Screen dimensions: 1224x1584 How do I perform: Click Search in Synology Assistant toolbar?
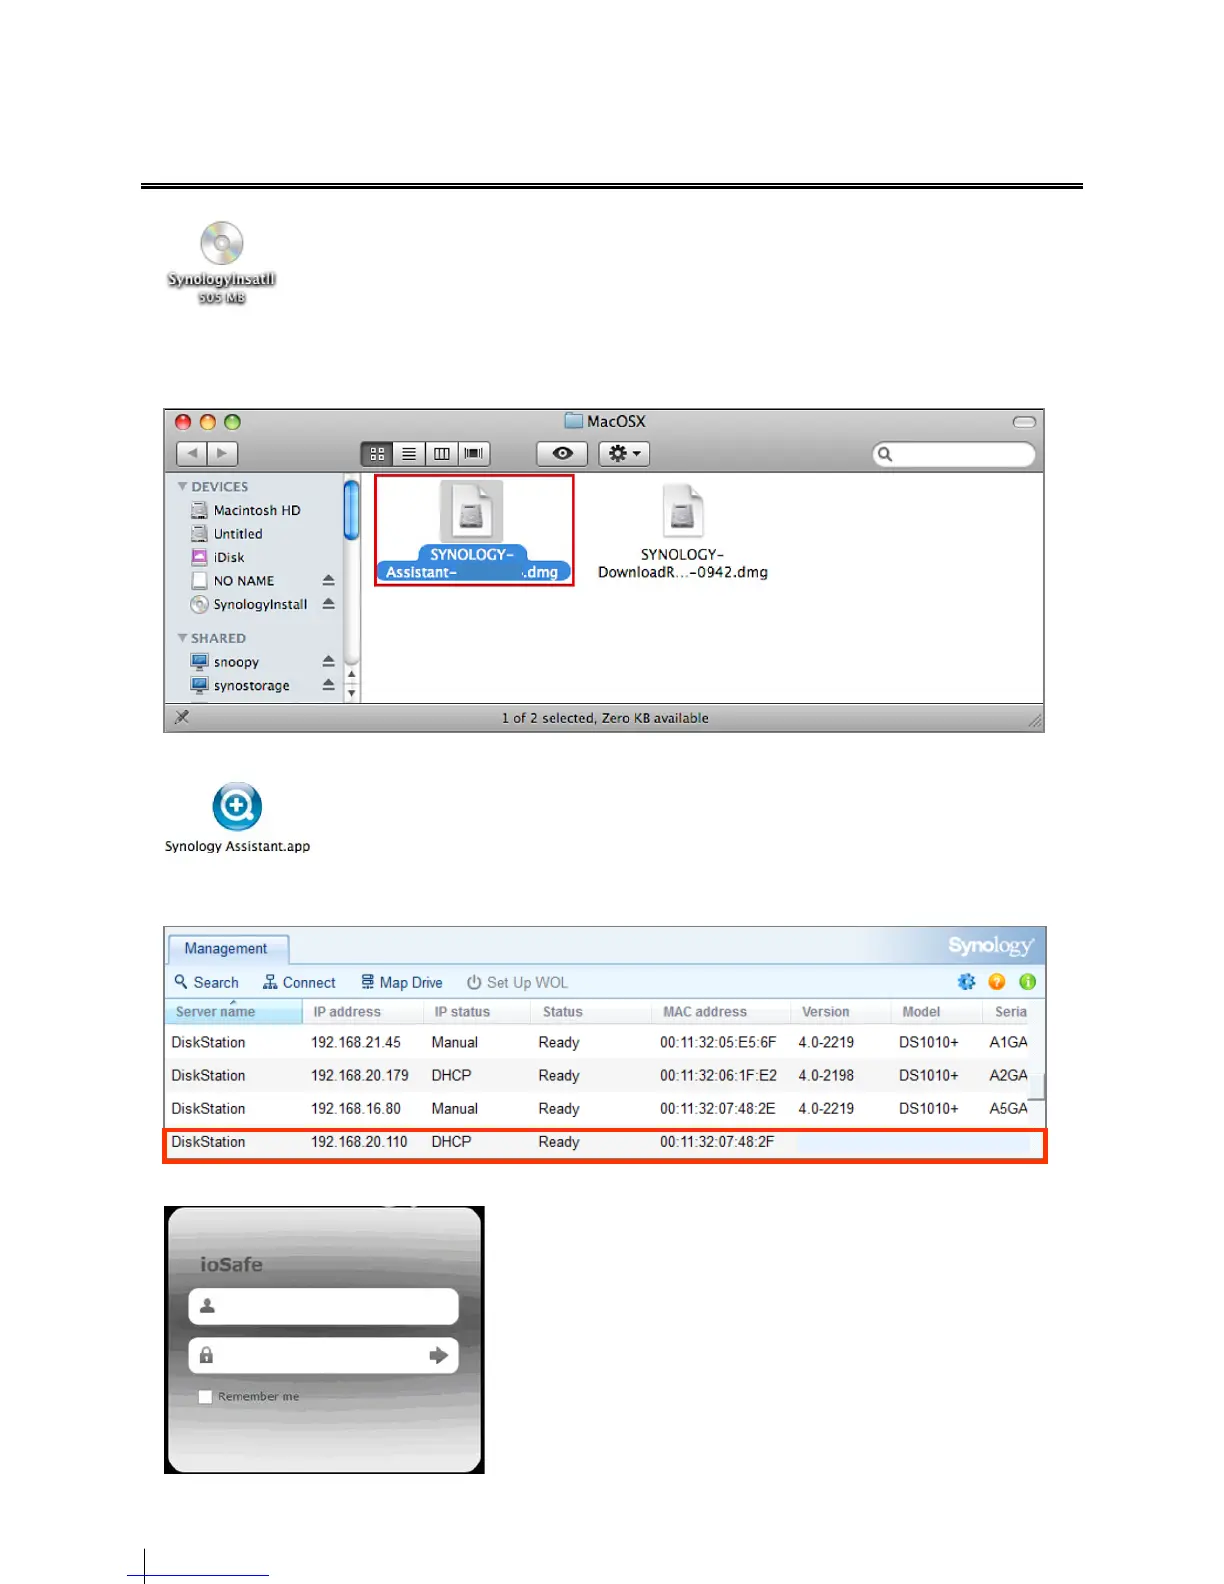[x=206, y=983]
